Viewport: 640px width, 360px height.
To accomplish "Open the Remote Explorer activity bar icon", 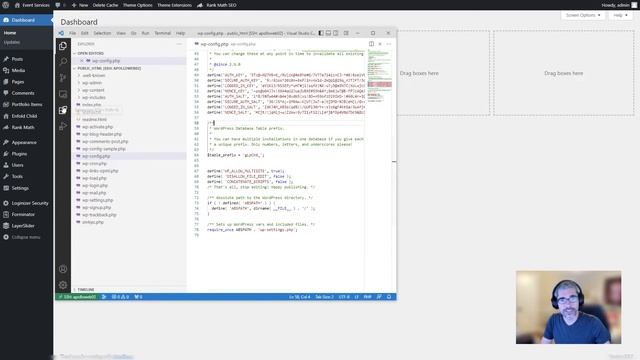I will coord(63,94).
